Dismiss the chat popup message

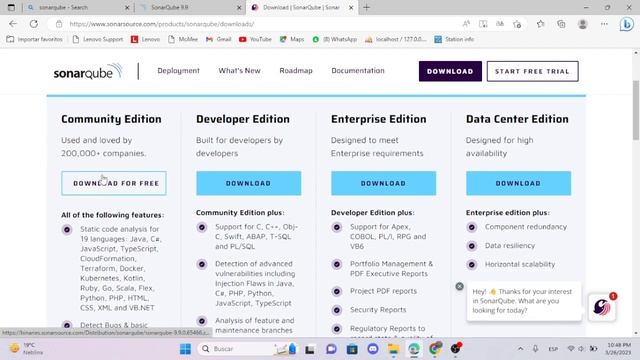tap(459, 286)
